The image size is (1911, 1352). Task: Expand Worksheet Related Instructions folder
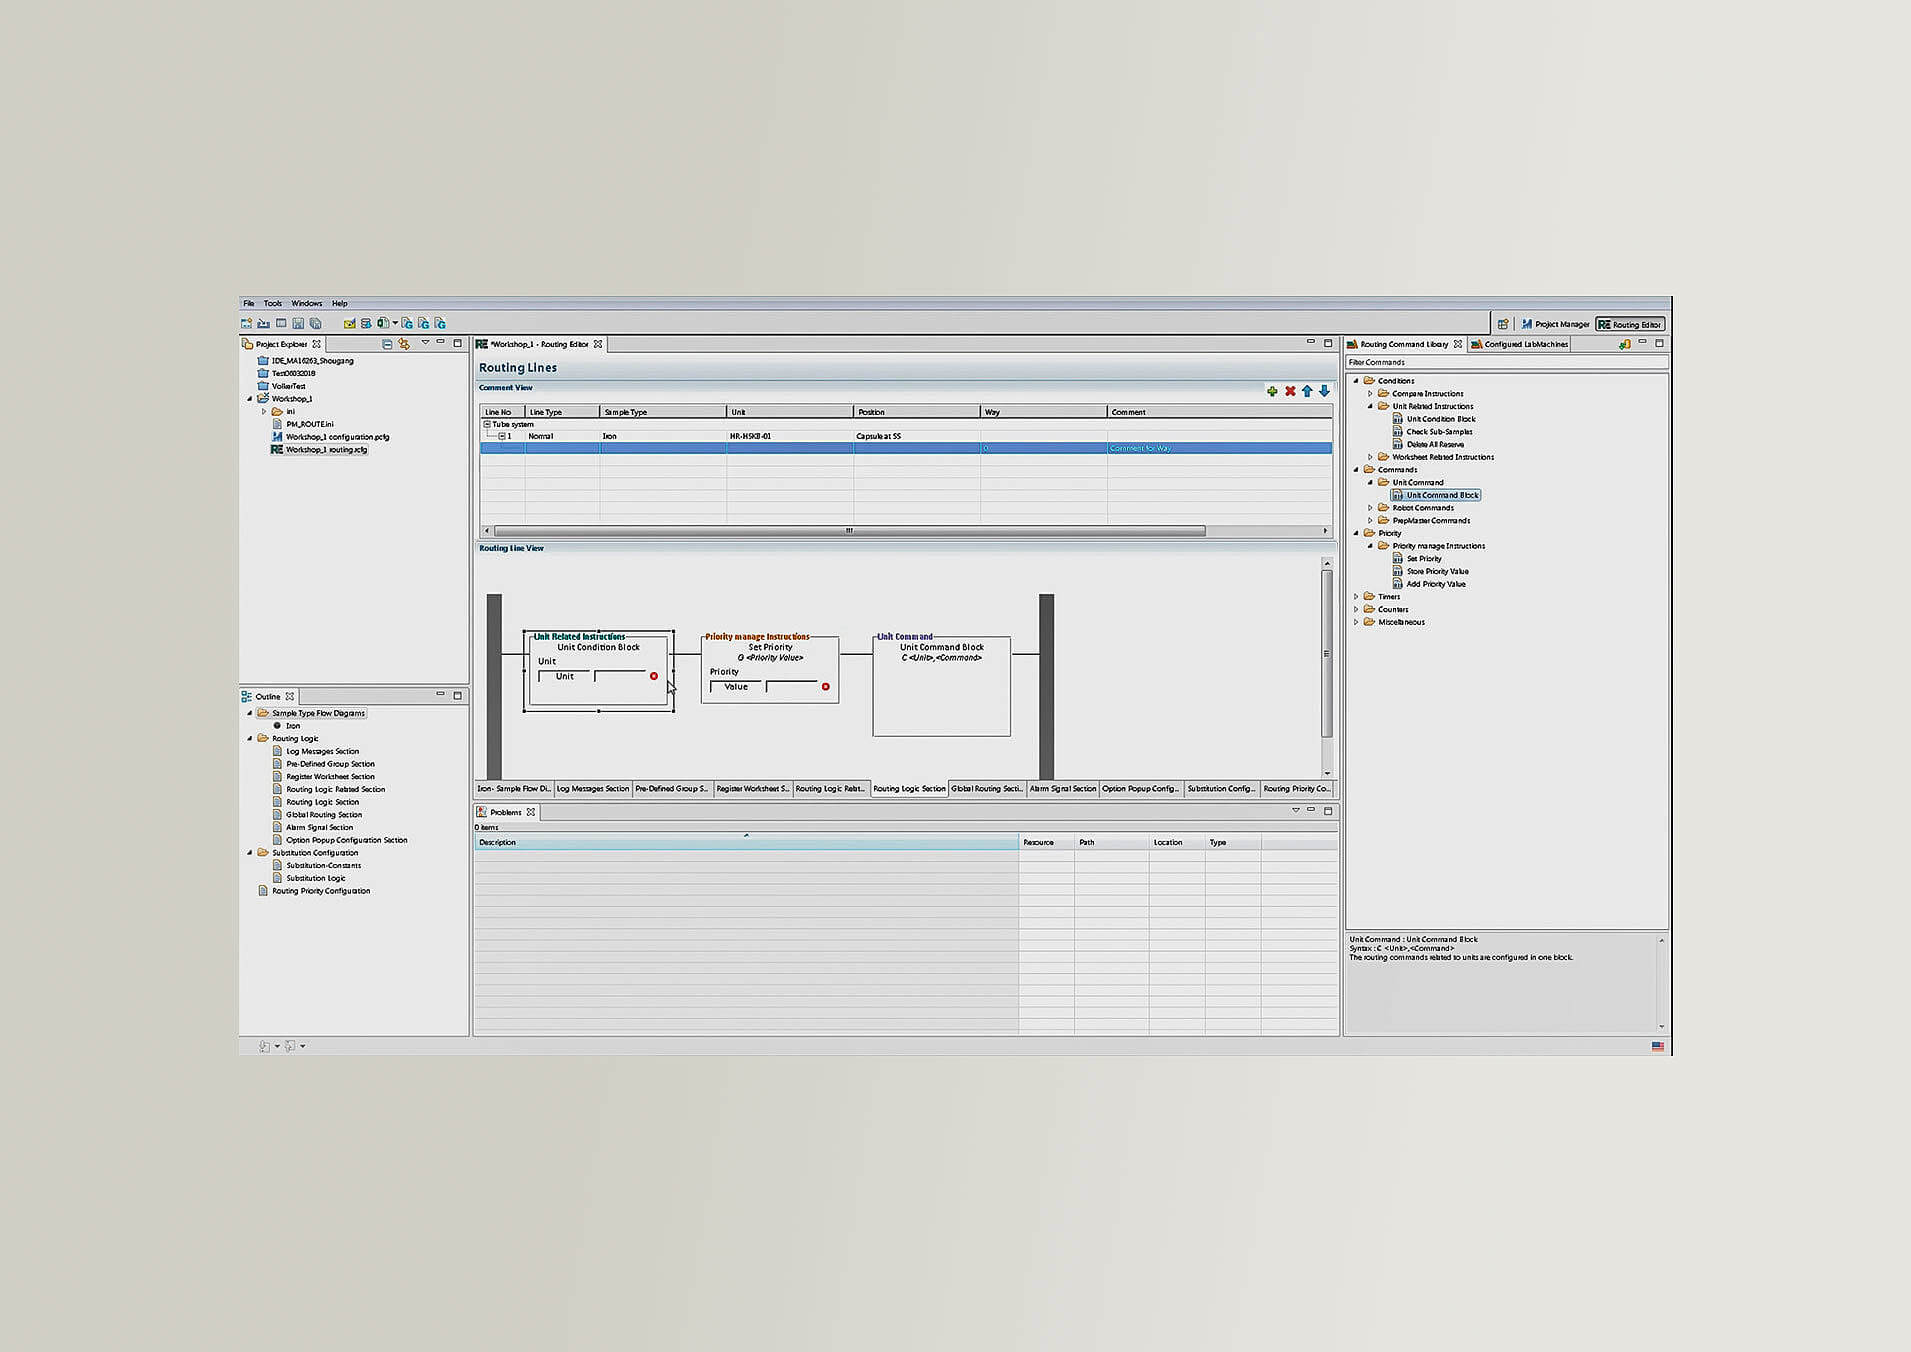click(x=1370, y=457)
